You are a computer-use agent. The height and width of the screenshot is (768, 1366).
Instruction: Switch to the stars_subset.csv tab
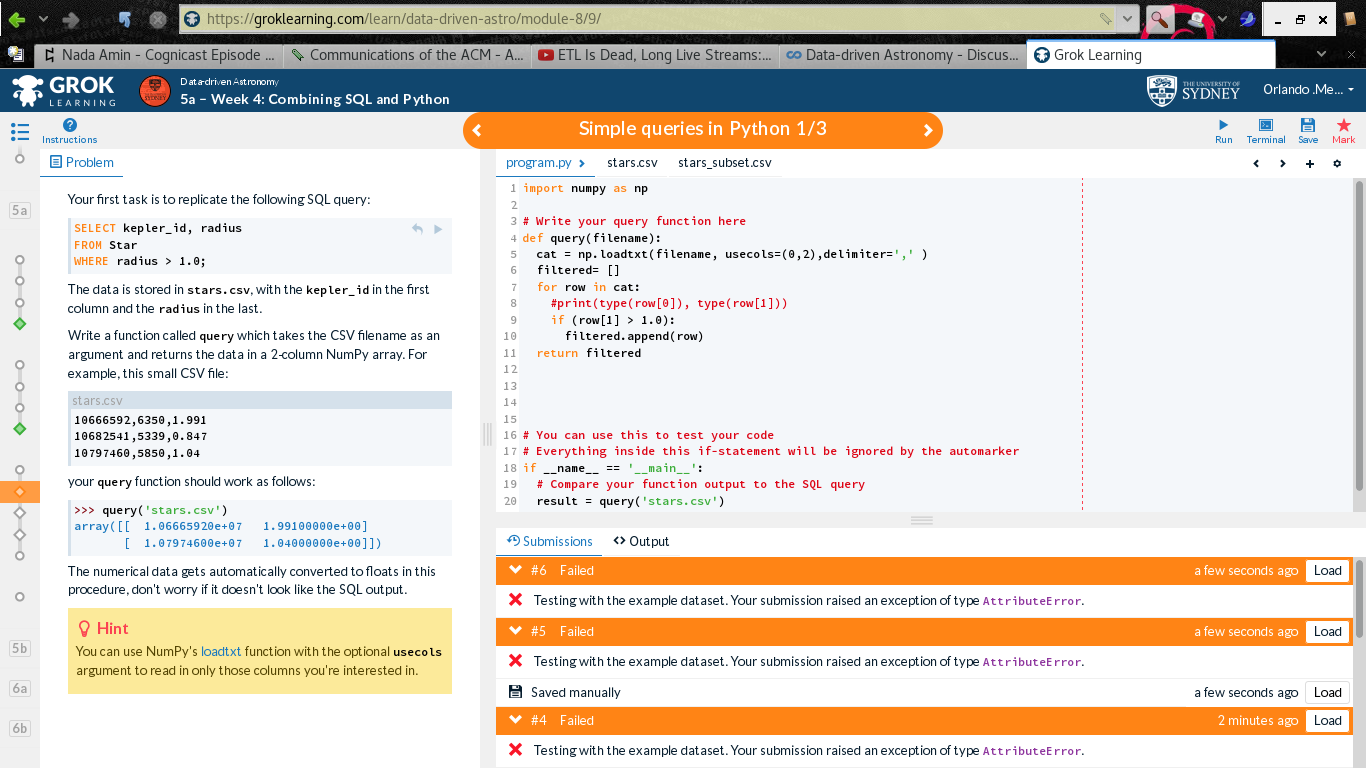725,162
